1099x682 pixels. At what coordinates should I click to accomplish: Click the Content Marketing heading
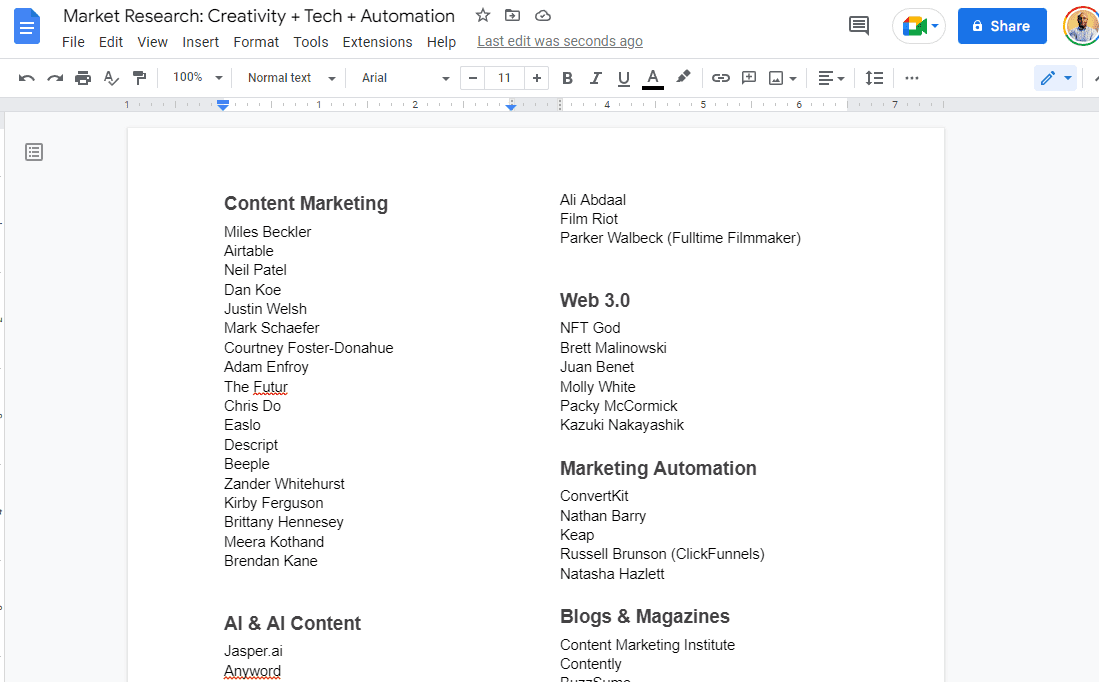[x=306, y=203]
